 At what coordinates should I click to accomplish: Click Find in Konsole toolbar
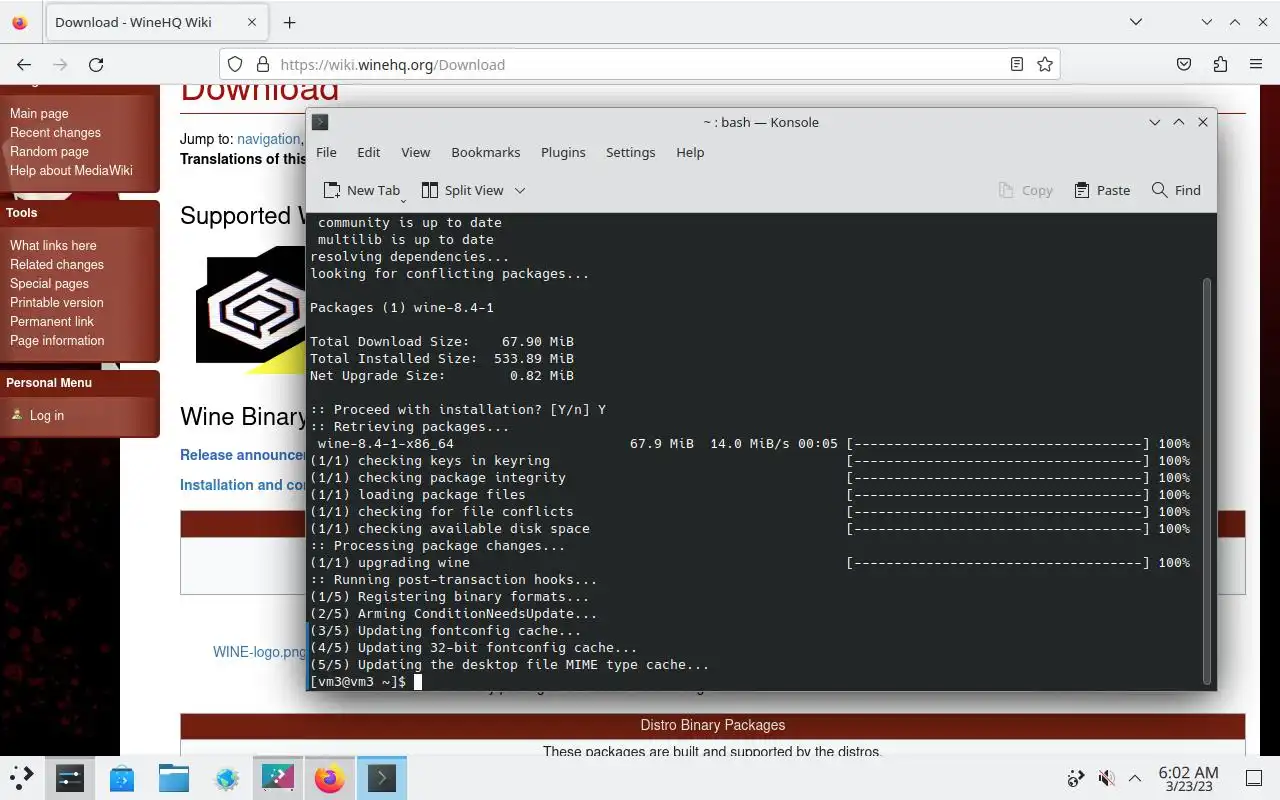1176,190
